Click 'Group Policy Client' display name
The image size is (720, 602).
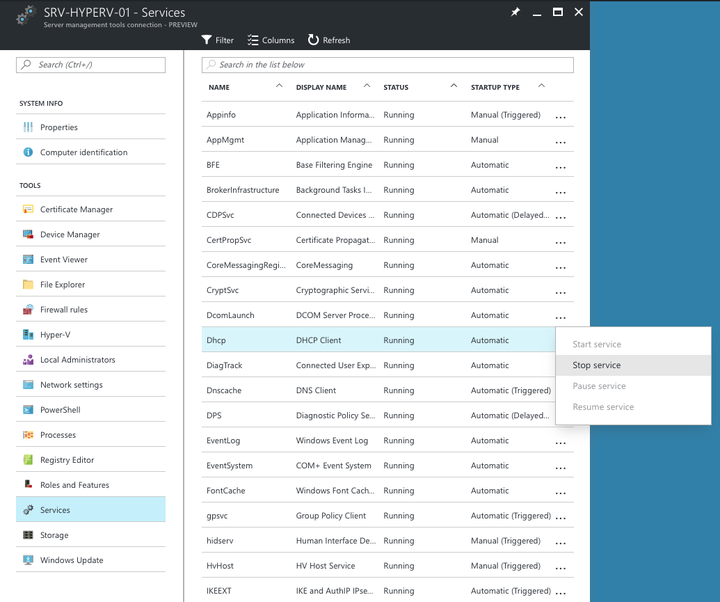click(x=331, y=516)
